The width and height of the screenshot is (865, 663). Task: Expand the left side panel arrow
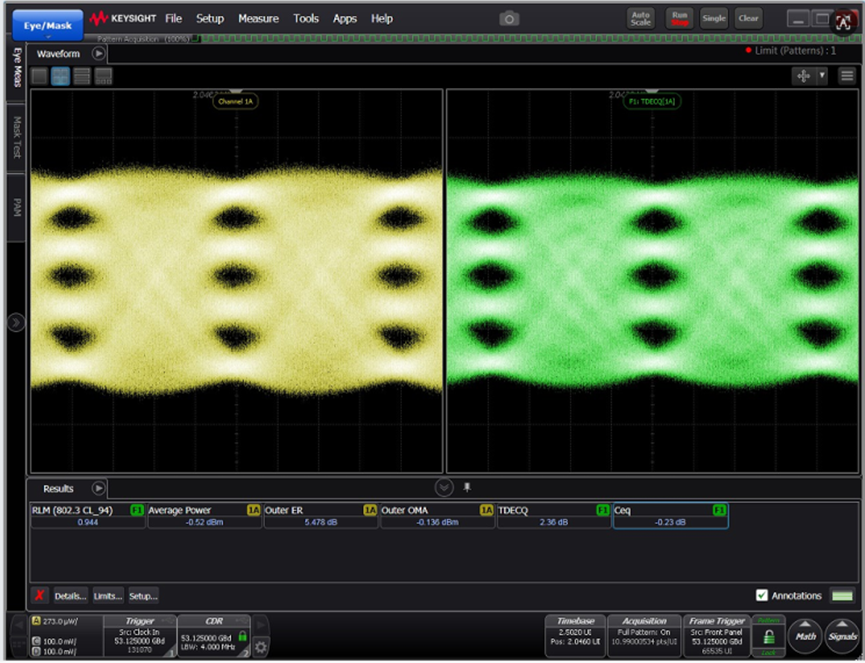15,322
